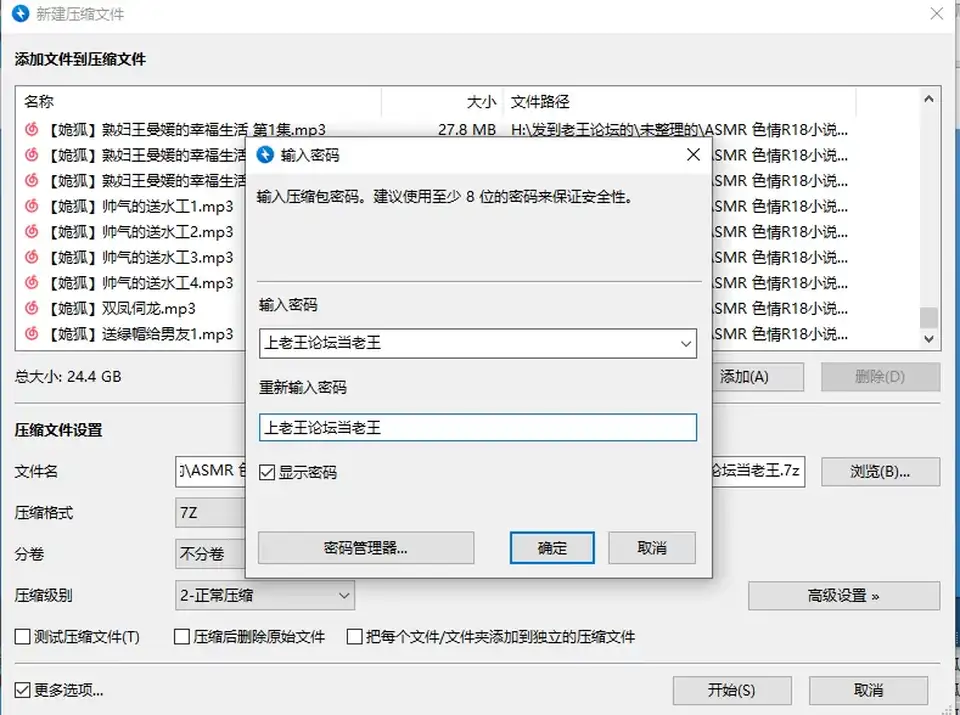
Task: Click the file list scrollbar thumb
Action: [x=929, y=318]
